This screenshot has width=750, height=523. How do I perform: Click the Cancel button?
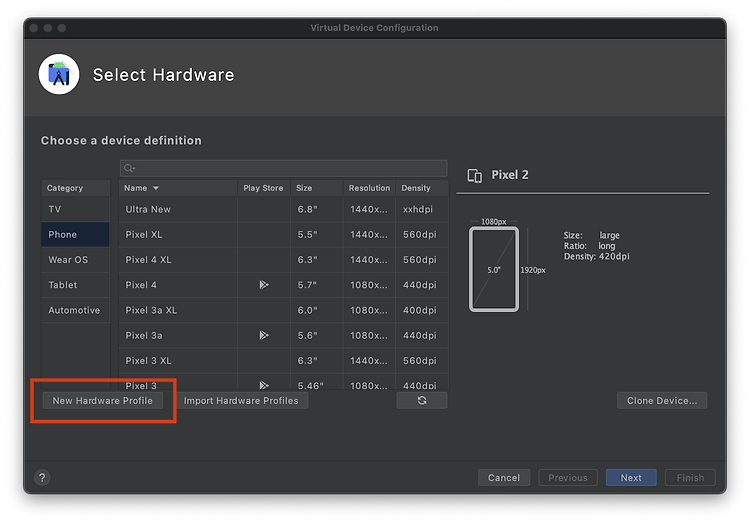click(504, 478)
